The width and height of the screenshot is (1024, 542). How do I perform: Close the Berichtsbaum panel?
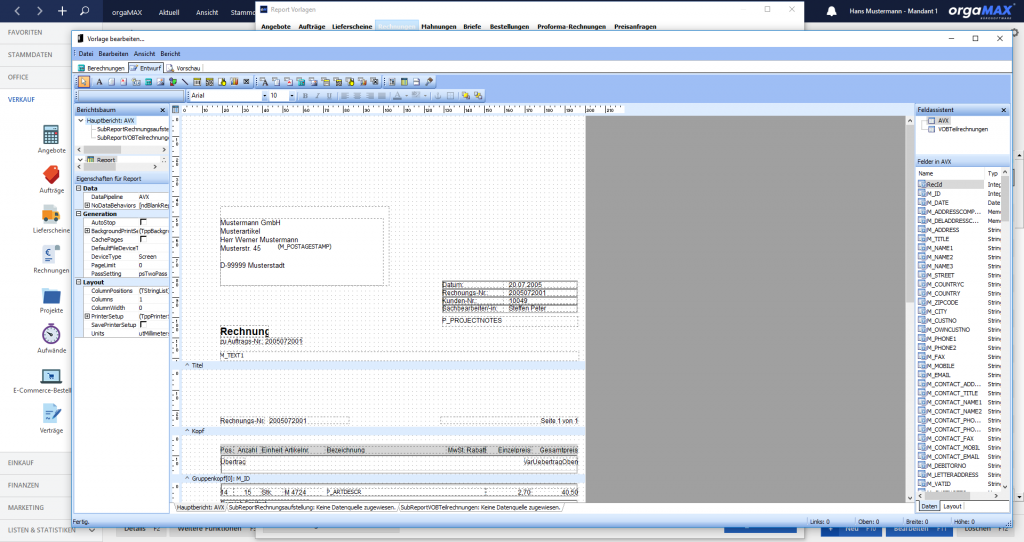click(163, 110)
